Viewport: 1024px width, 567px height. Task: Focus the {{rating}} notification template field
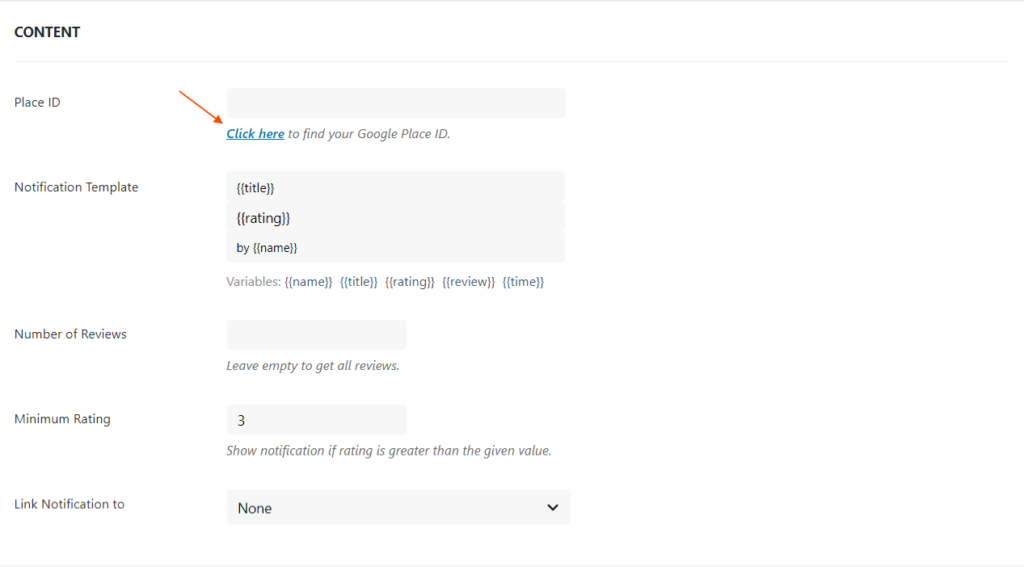click(396, 218)
